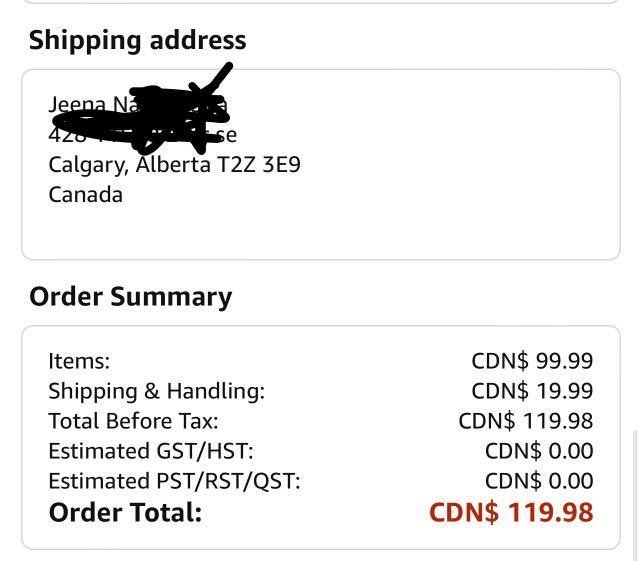
Task: Click the CDN$ 99.99 items amount
Action: (x=532, y=361)
